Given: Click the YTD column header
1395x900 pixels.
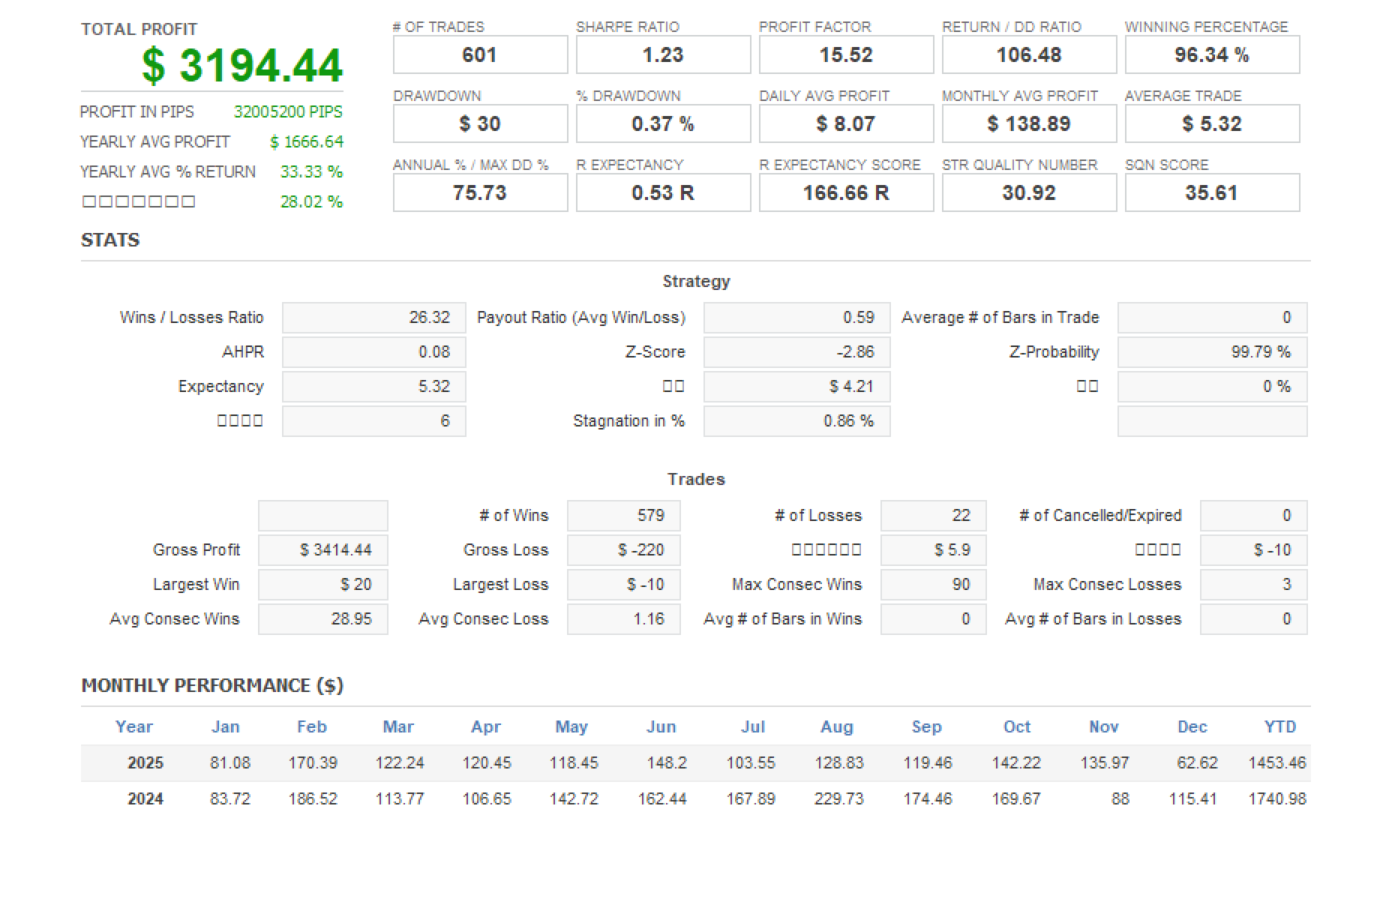Looking at the screenshot, I should tap(1280, 727).
